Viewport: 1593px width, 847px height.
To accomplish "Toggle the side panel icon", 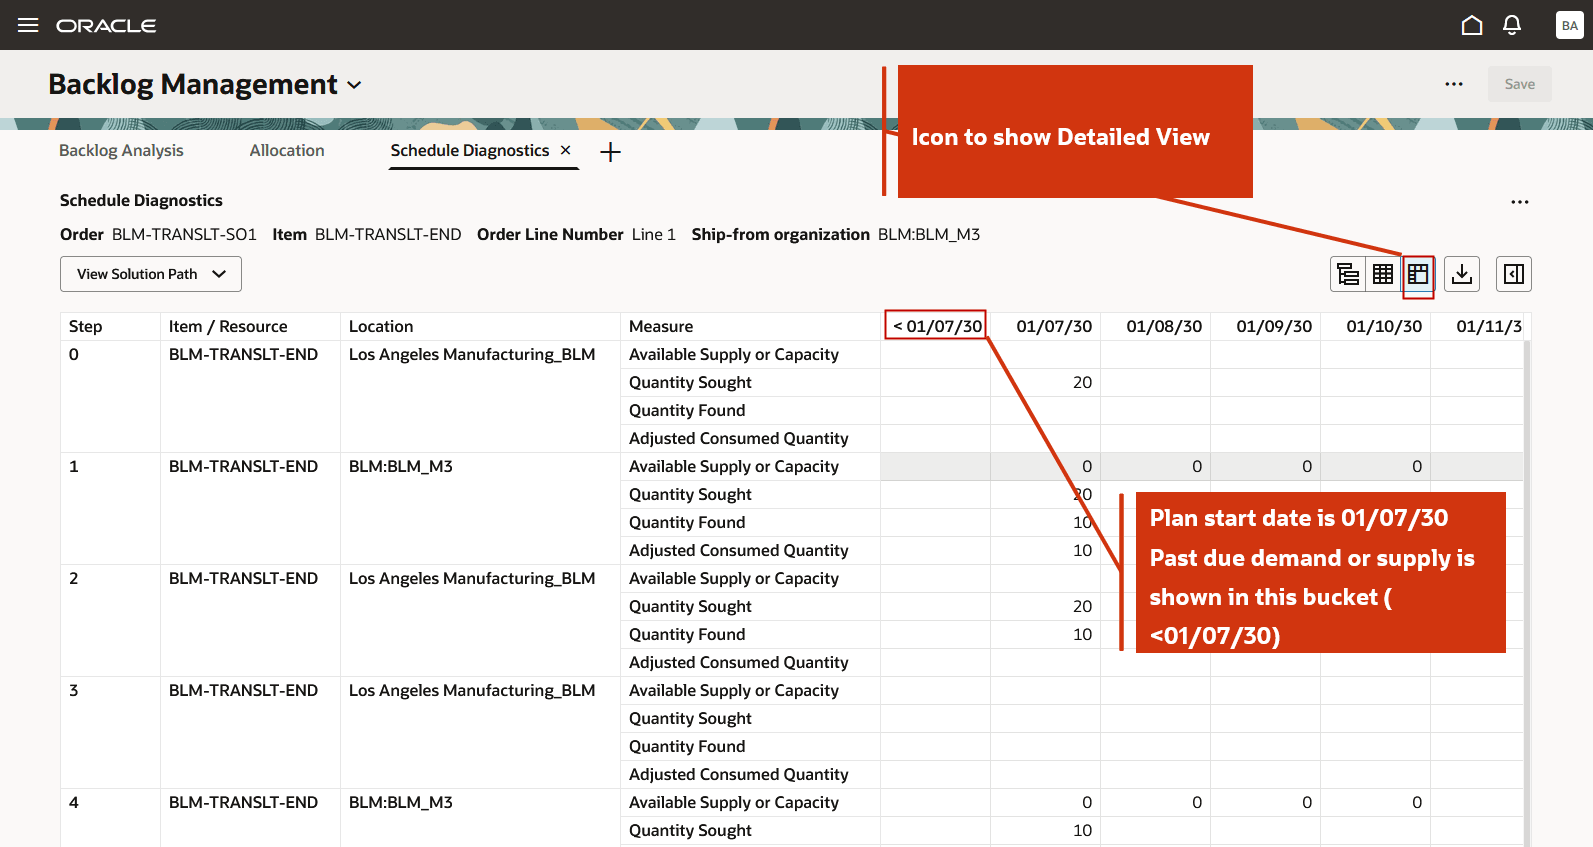I will (1514, 274).
